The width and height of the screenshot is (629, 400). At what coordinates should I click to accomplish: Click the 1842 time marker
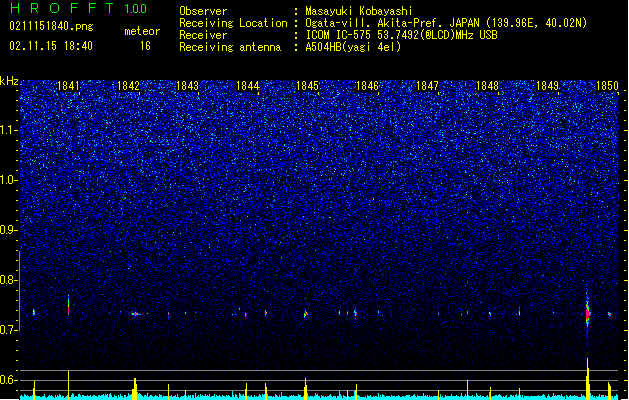(x=128, y=86)
